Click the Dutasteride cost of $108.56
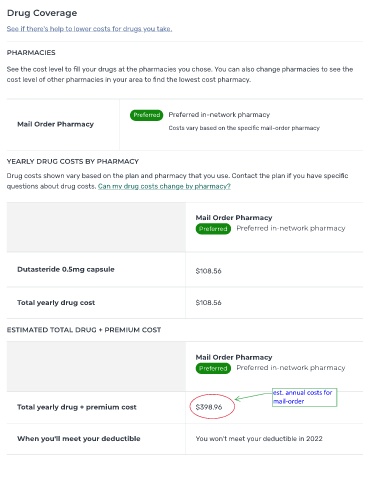Image resolution: width=370 pixels, height=480 pixels. (208, 271)
